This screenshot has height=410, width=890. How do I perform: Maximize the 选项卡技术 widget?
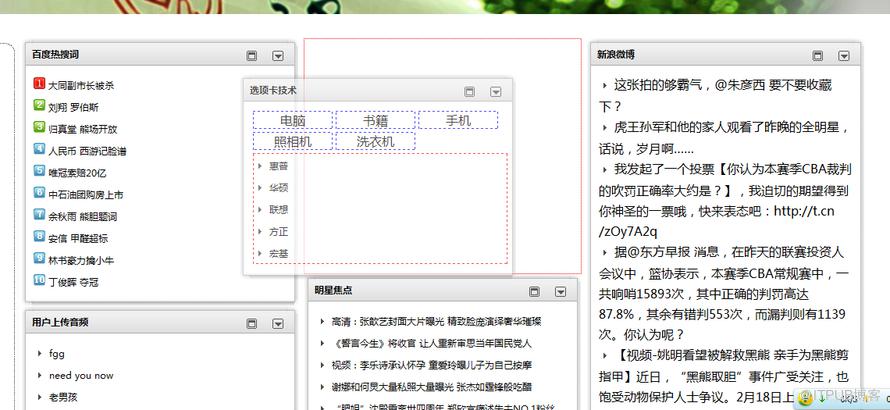point(469,91)
